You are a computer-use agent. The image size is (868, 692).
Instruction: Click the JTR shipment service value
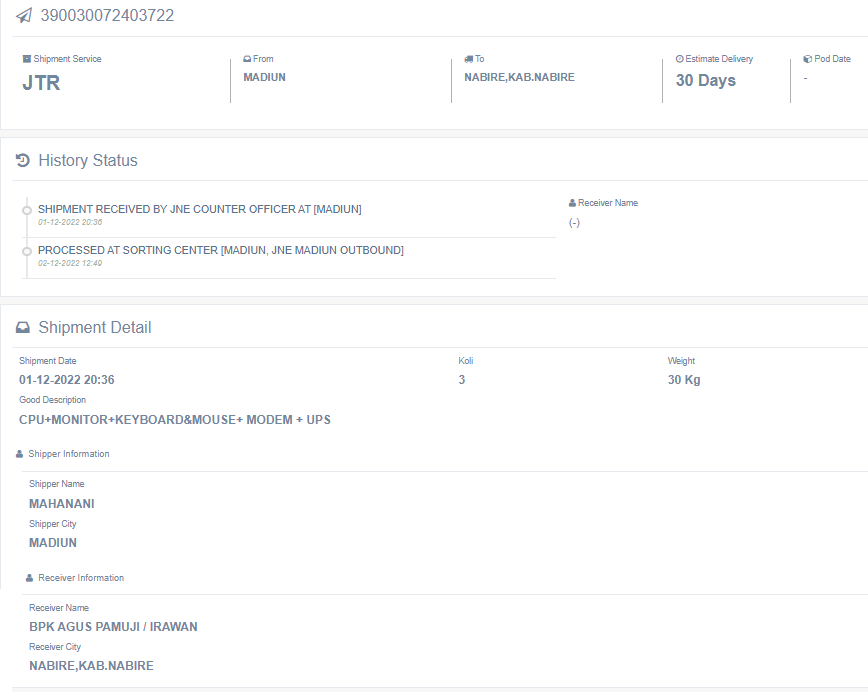(x=41, y=83)
